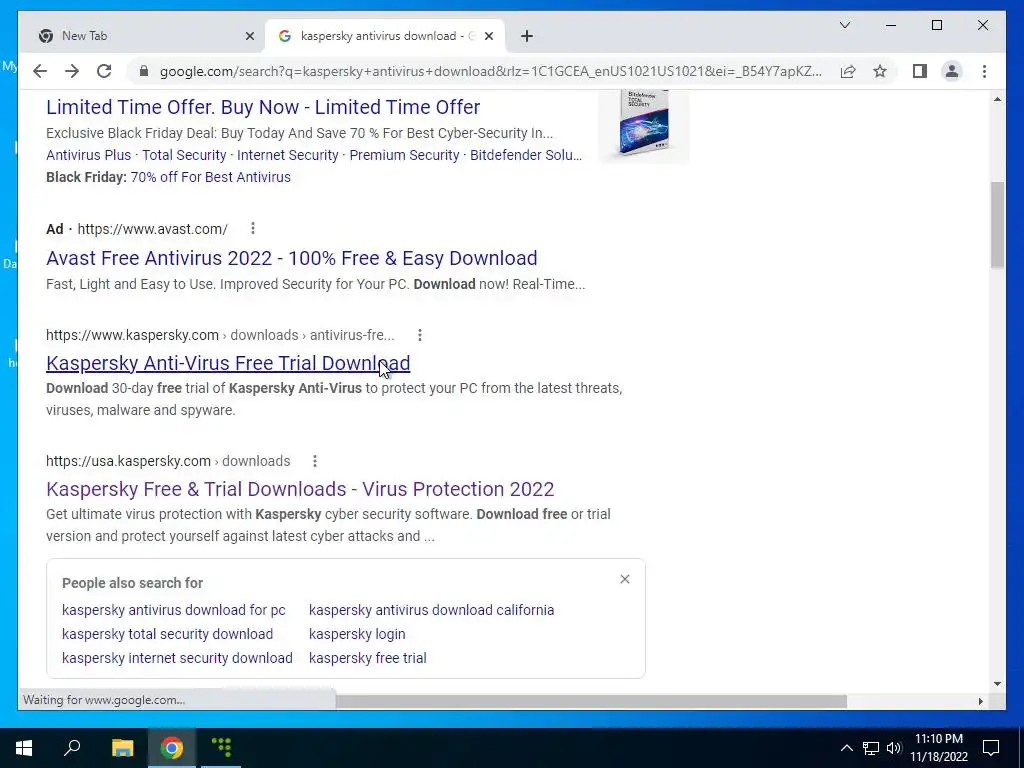This screenshot has height=768, width=1024.
Task: Open the Windows Start menu
Action: coord(24,748)
